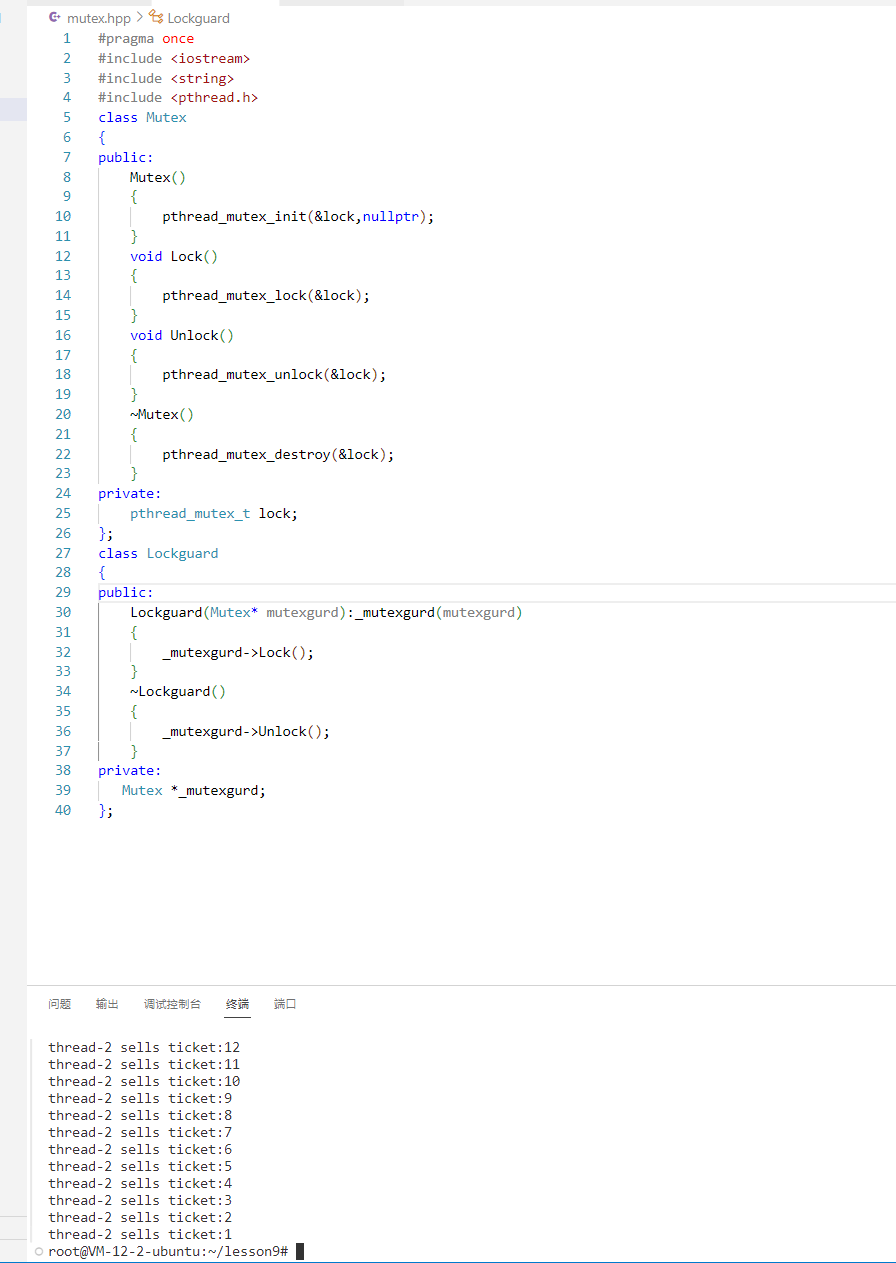This screenshot has width=896, height=1263.
Task: Switch to the 调试控制台 tab
Action: tap(172, 1004)
